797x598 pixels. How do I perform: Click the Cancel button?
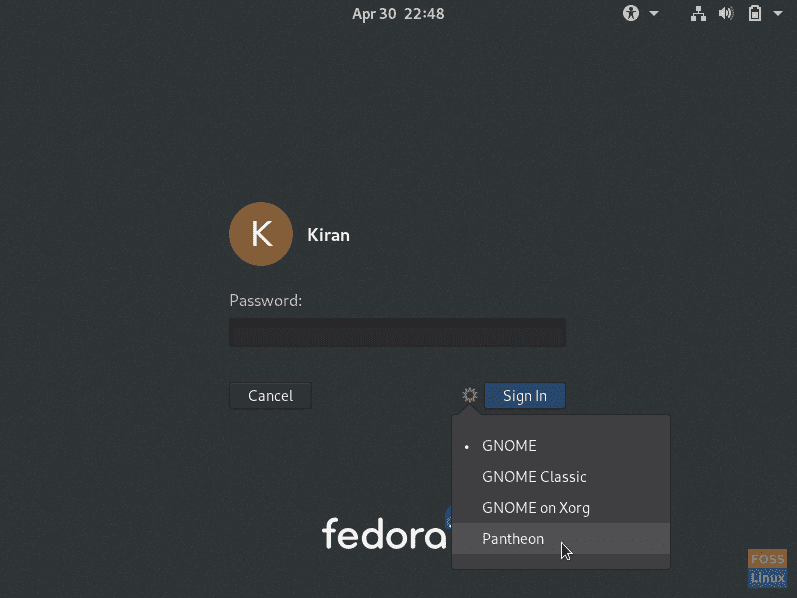click(270, 396)
